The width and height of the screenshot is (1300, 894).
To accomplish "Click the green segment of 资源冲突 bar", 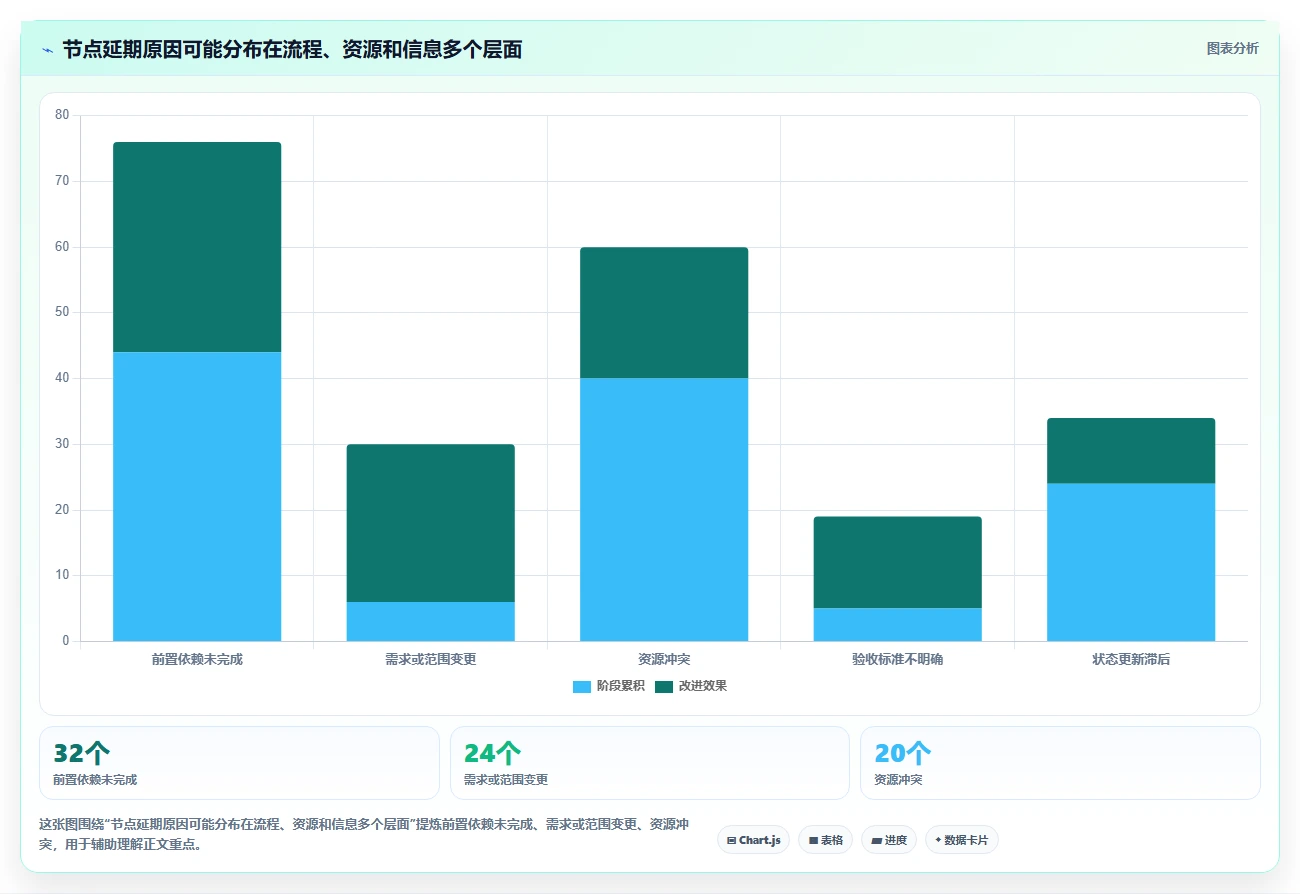I will (x=664, y=312).
